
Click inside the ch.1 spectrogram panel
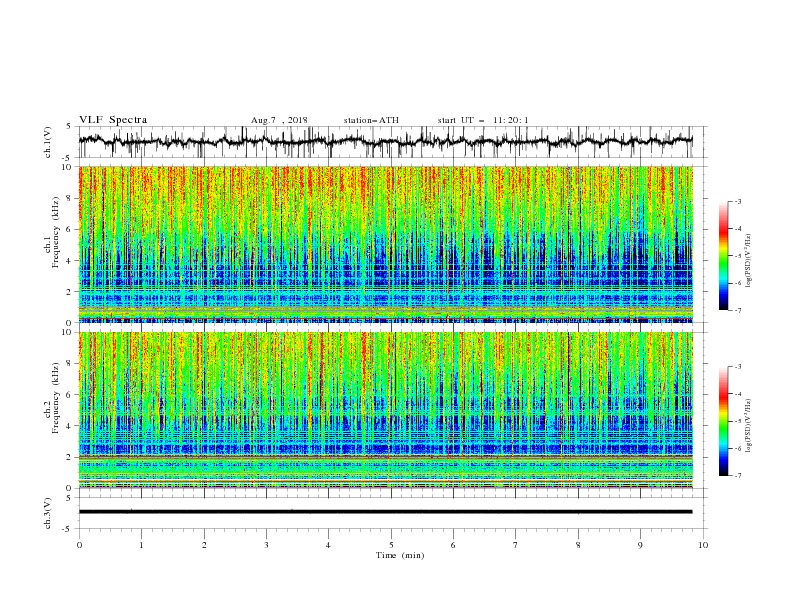(385, 244)
